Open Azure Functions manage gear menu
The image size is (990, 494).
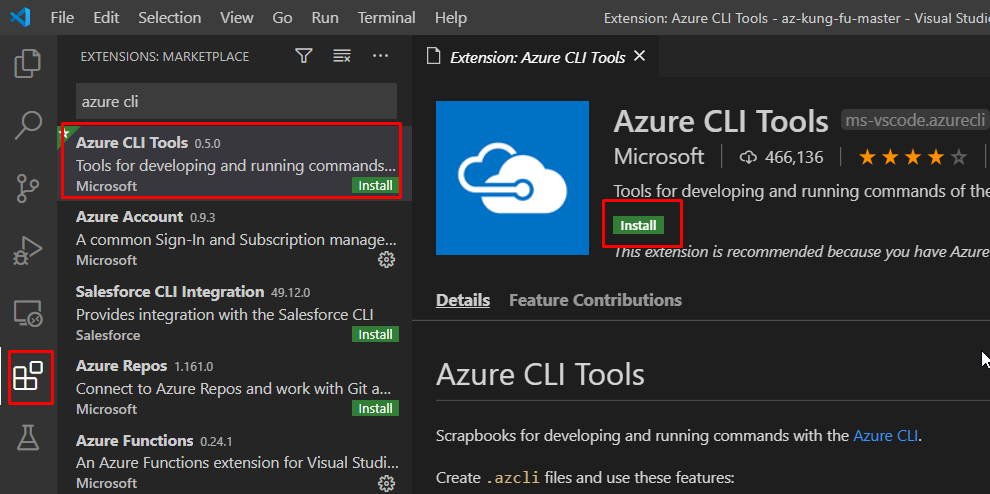click(x=386, y=484)
